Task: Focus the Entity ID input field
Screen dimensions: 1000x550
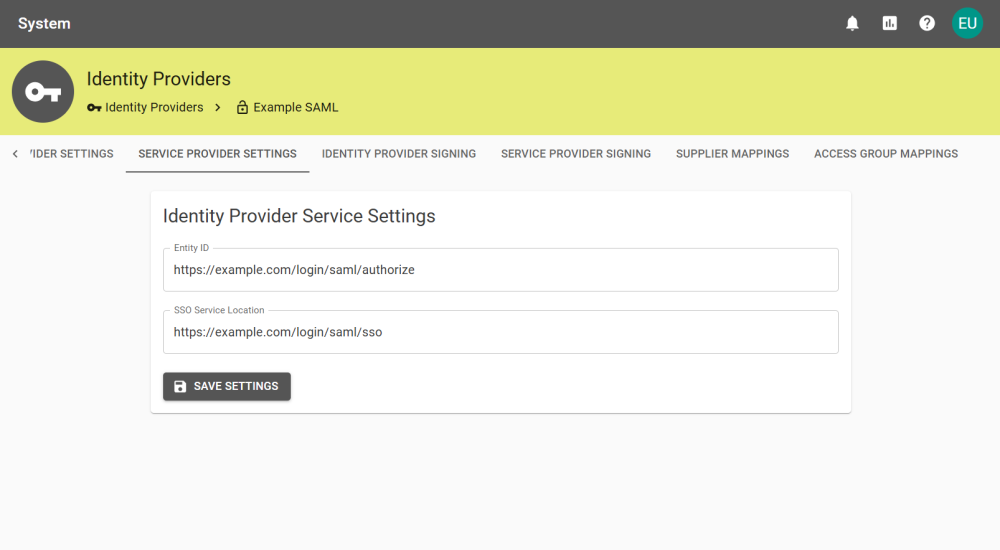Action: [x=501, y=270]
